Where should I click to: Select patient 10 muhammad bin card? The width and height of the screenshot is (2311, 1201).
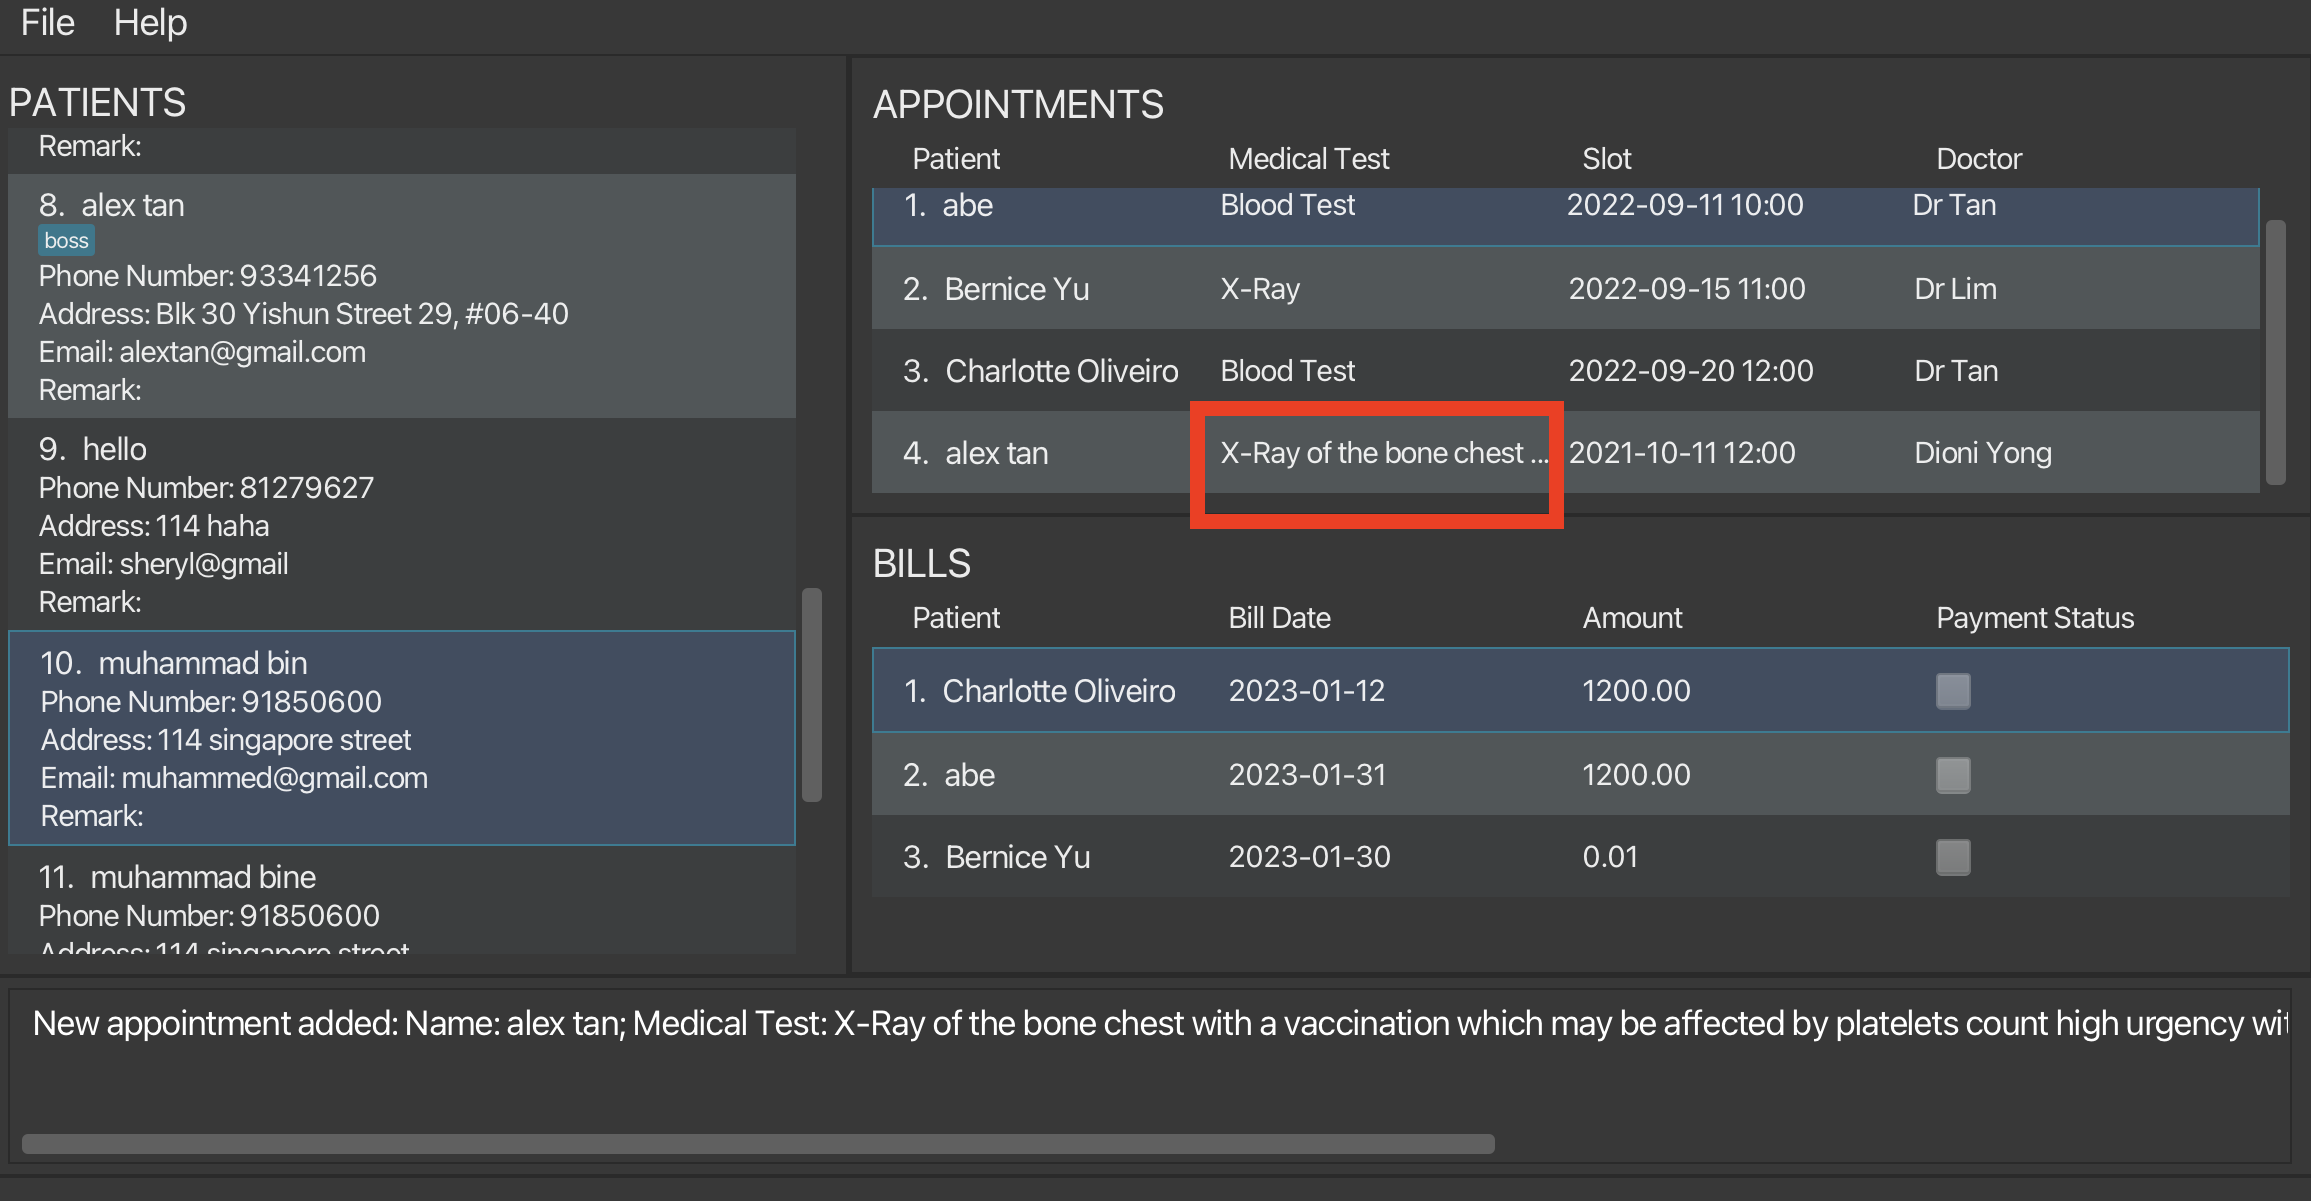(x=400, y=738)
